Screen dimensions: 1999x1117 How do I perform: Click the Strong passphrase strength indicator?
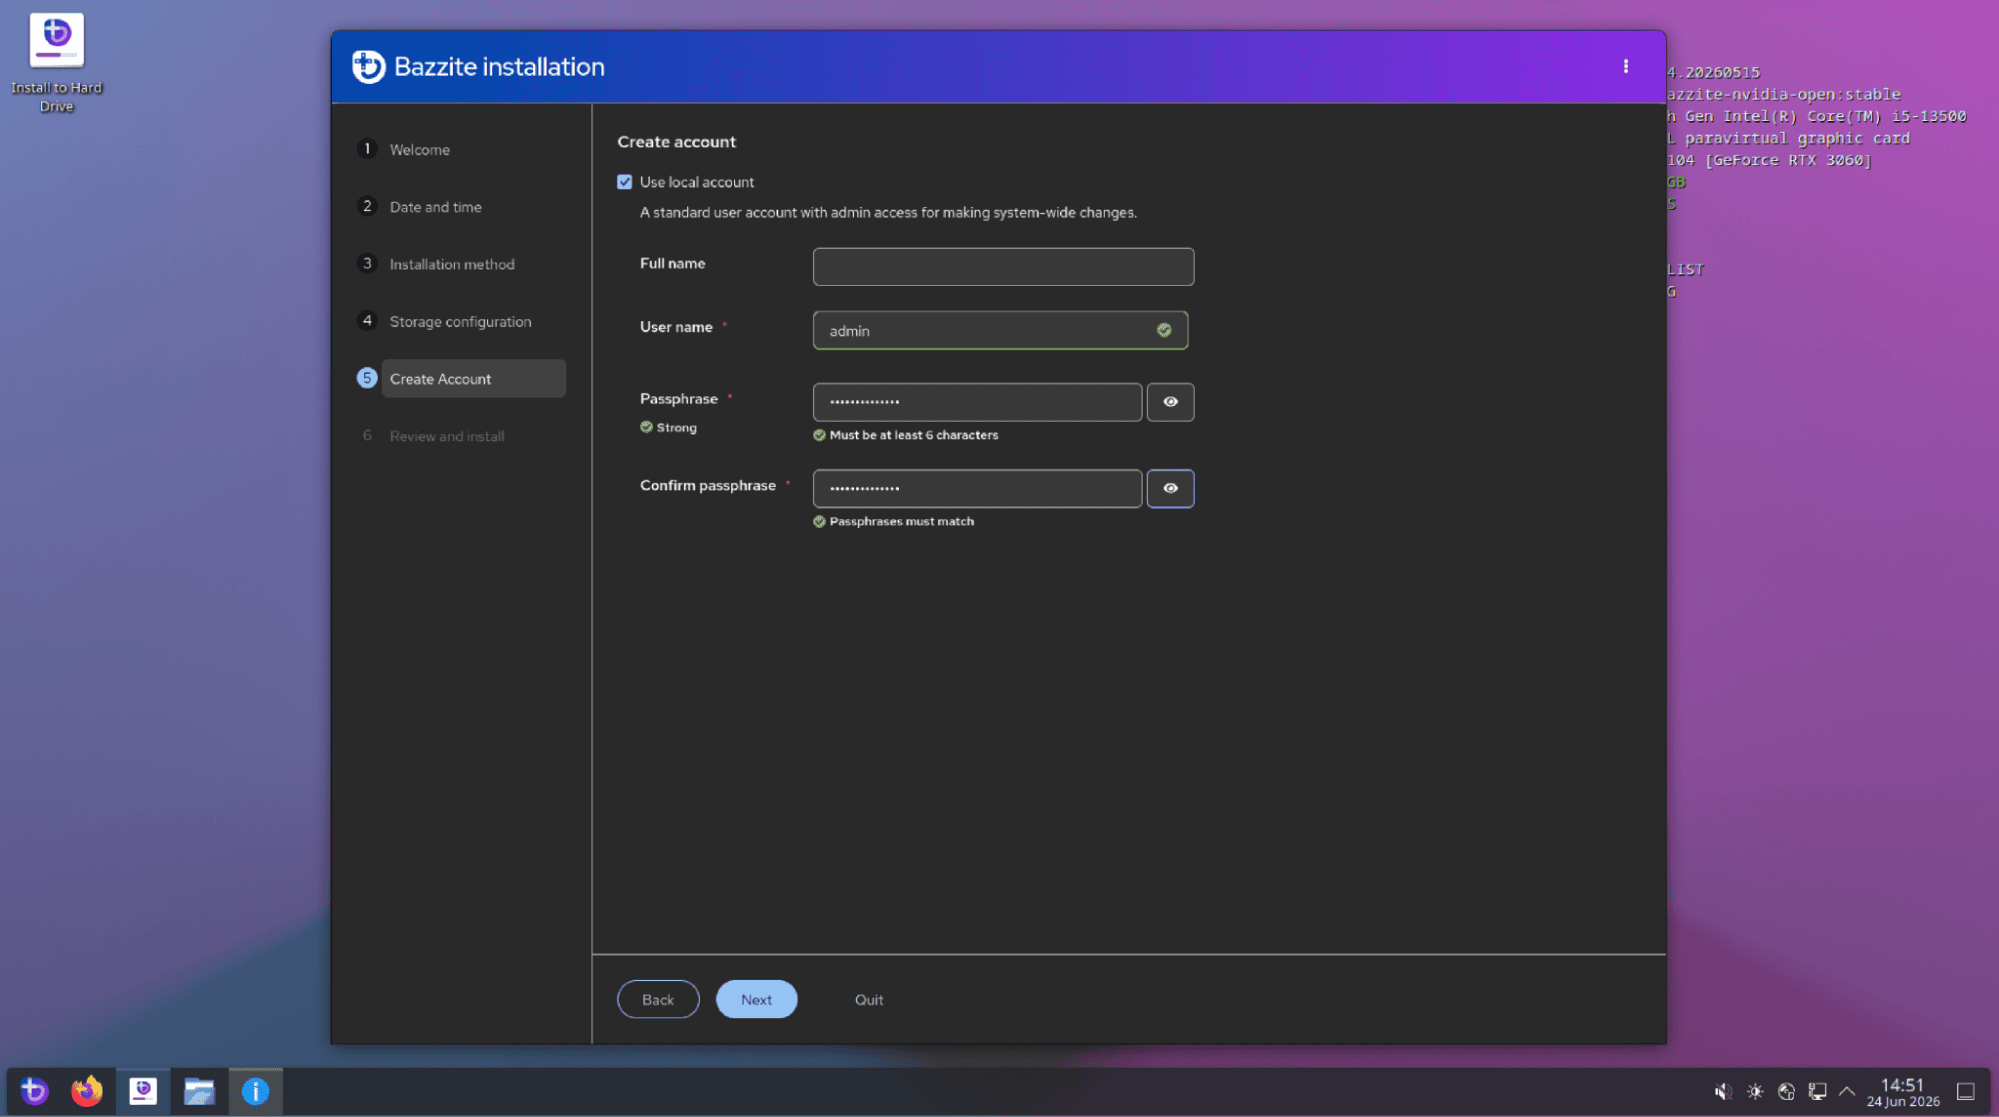[668, 427]
